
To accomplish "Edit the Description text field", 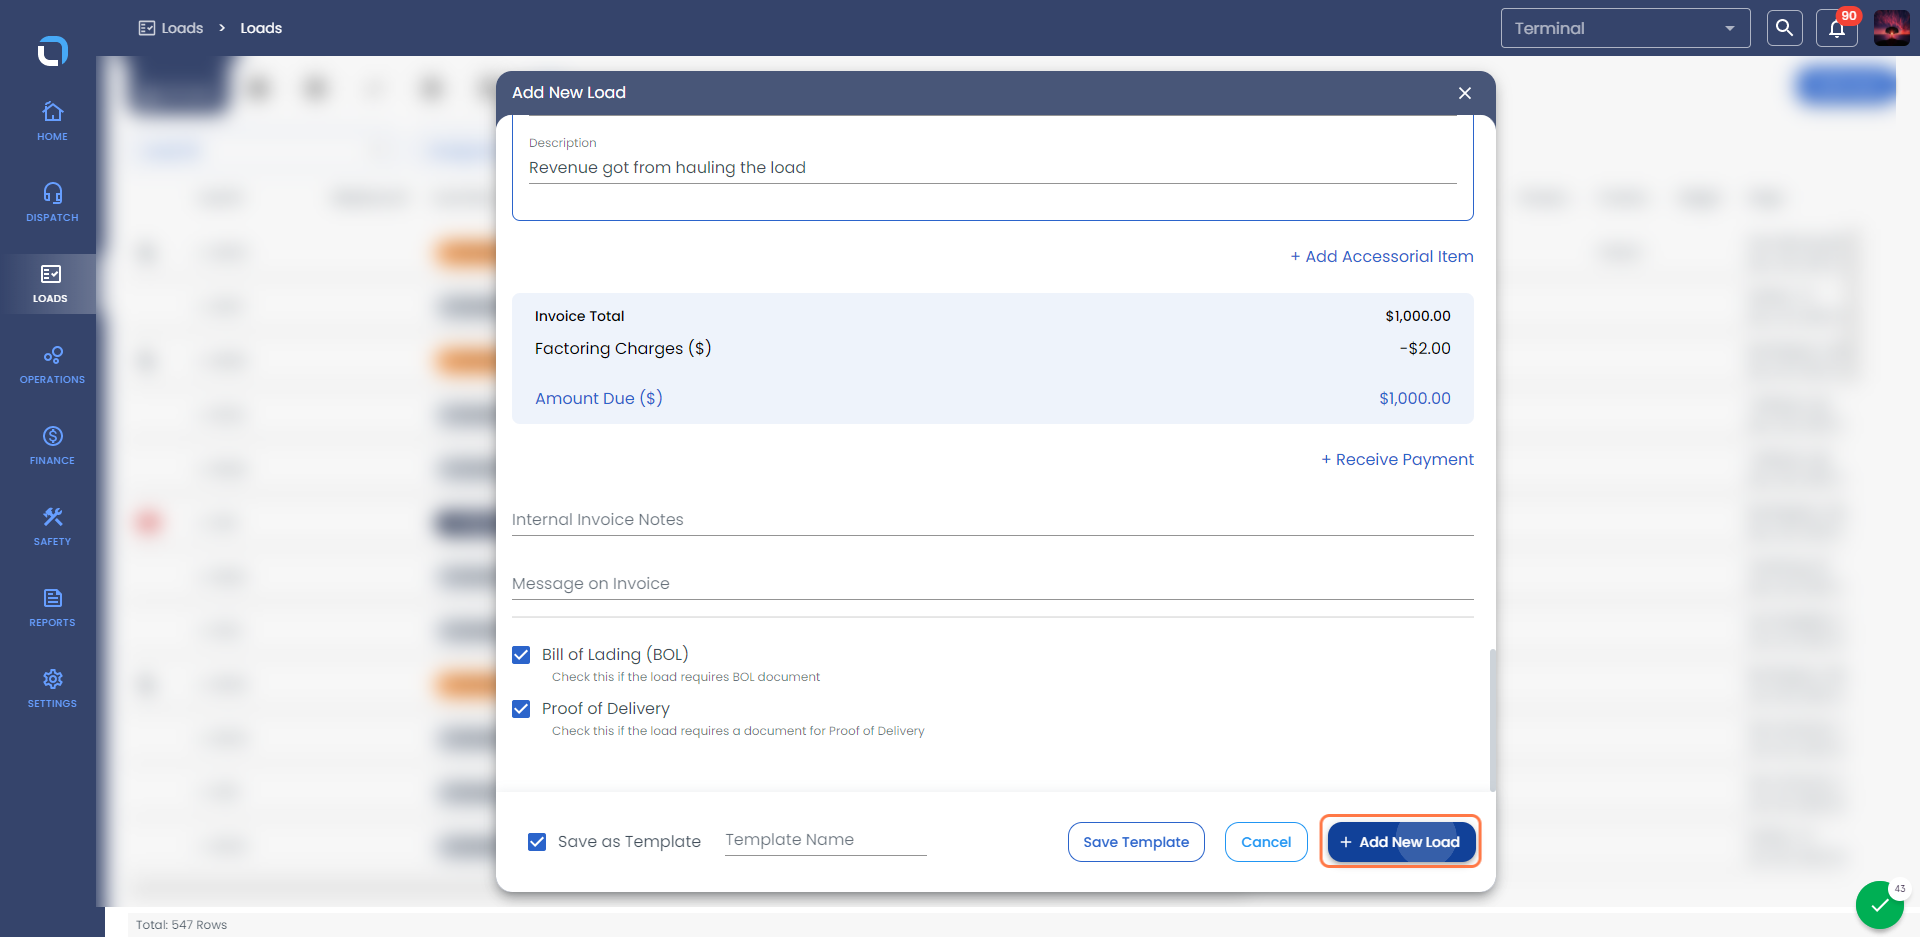I will 993,168.
